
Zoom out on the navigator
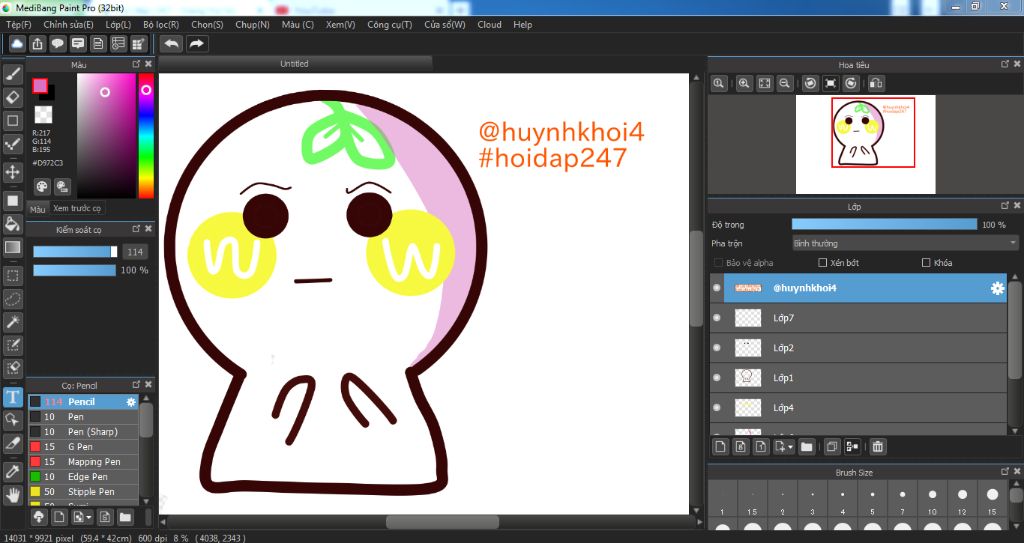(x=784, y=83)
